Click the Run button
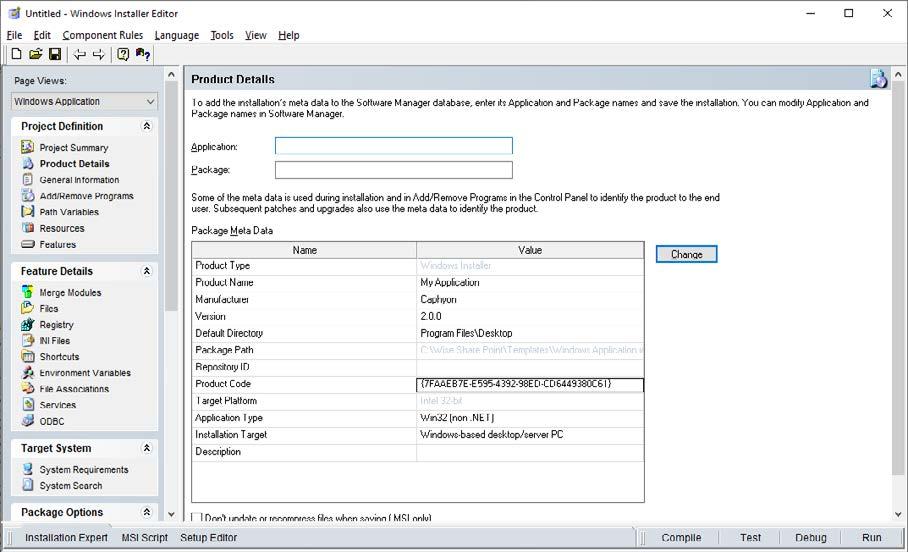 pos(872,538)
